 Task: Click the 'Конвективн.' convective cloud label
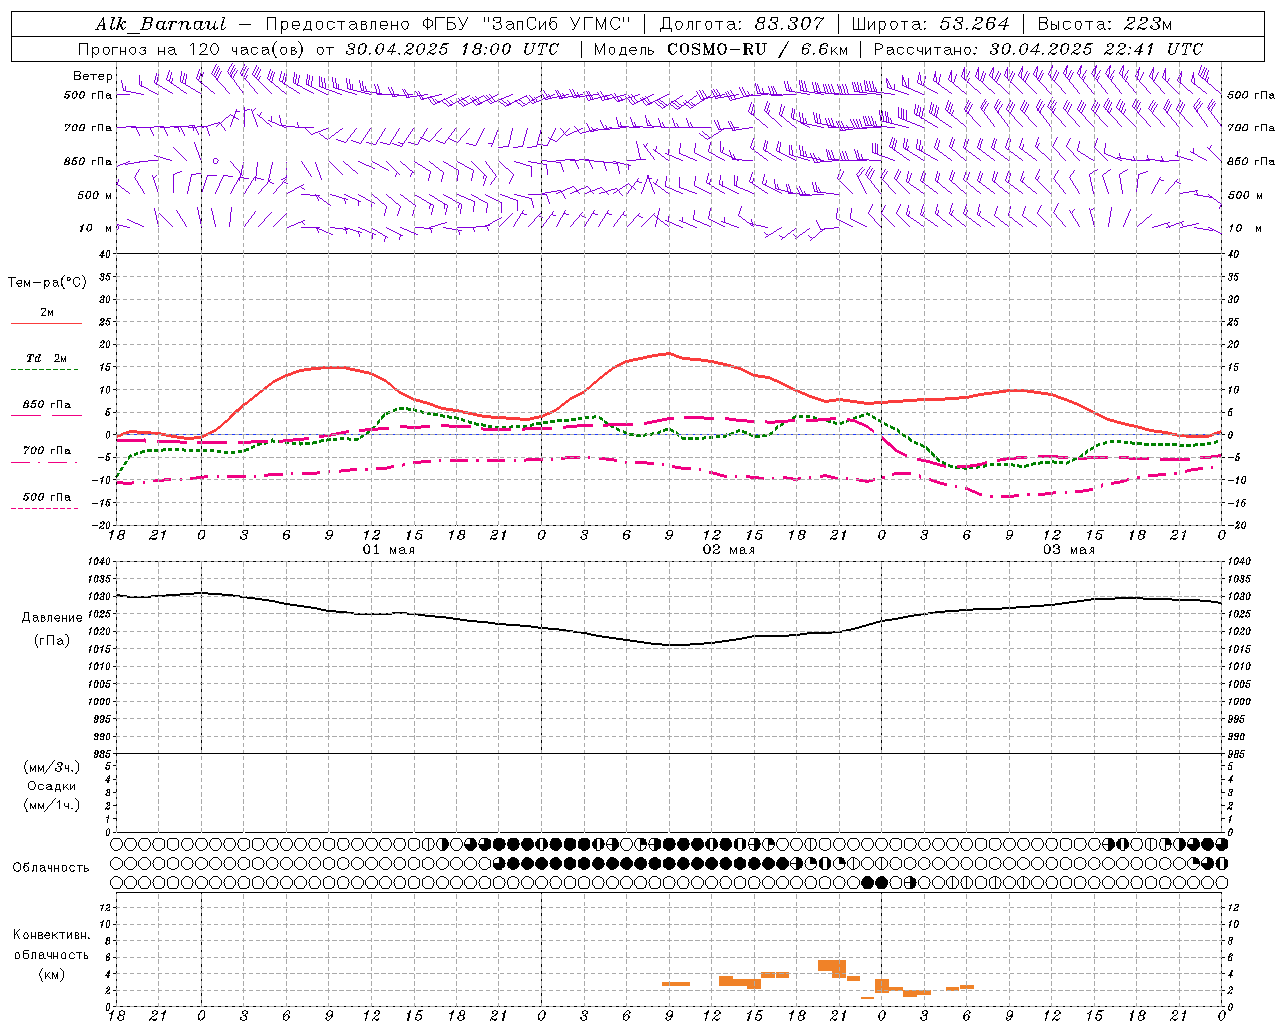51,935
